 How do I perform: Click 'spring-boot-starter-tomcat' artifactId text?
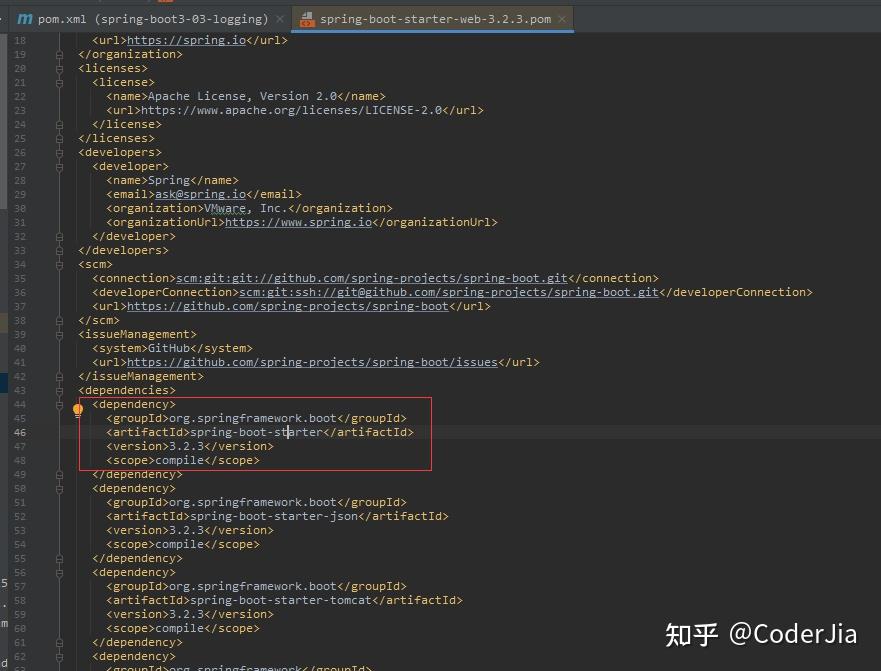pyautogui.click(x=281, y=601)
